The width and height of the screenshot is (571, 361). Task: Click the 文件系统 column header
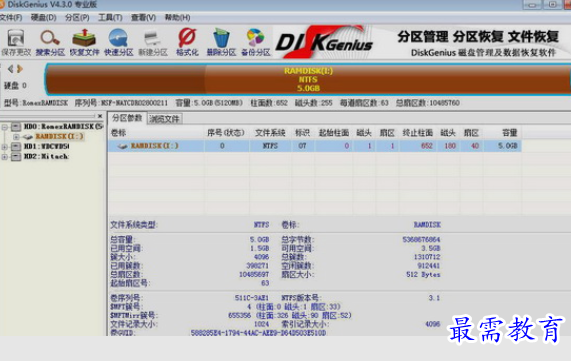(x=270, y=133)
